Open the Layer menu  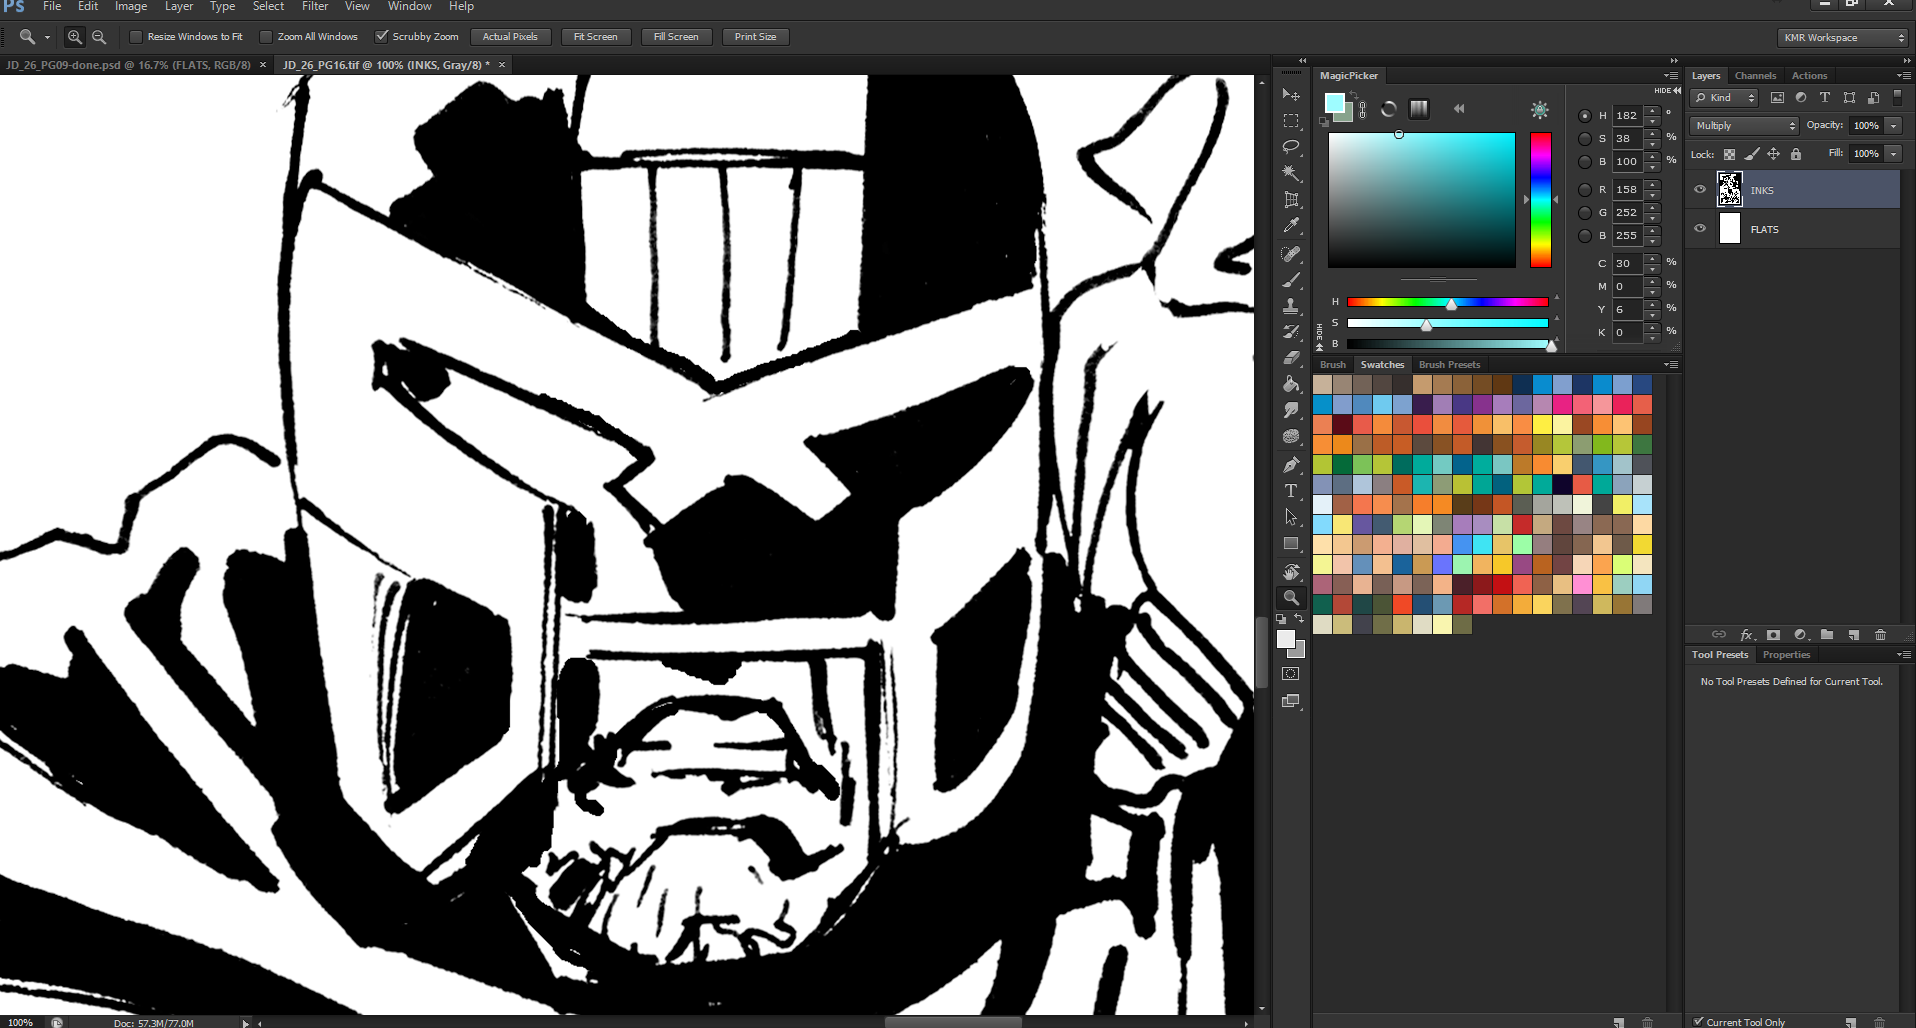[179, 6]
